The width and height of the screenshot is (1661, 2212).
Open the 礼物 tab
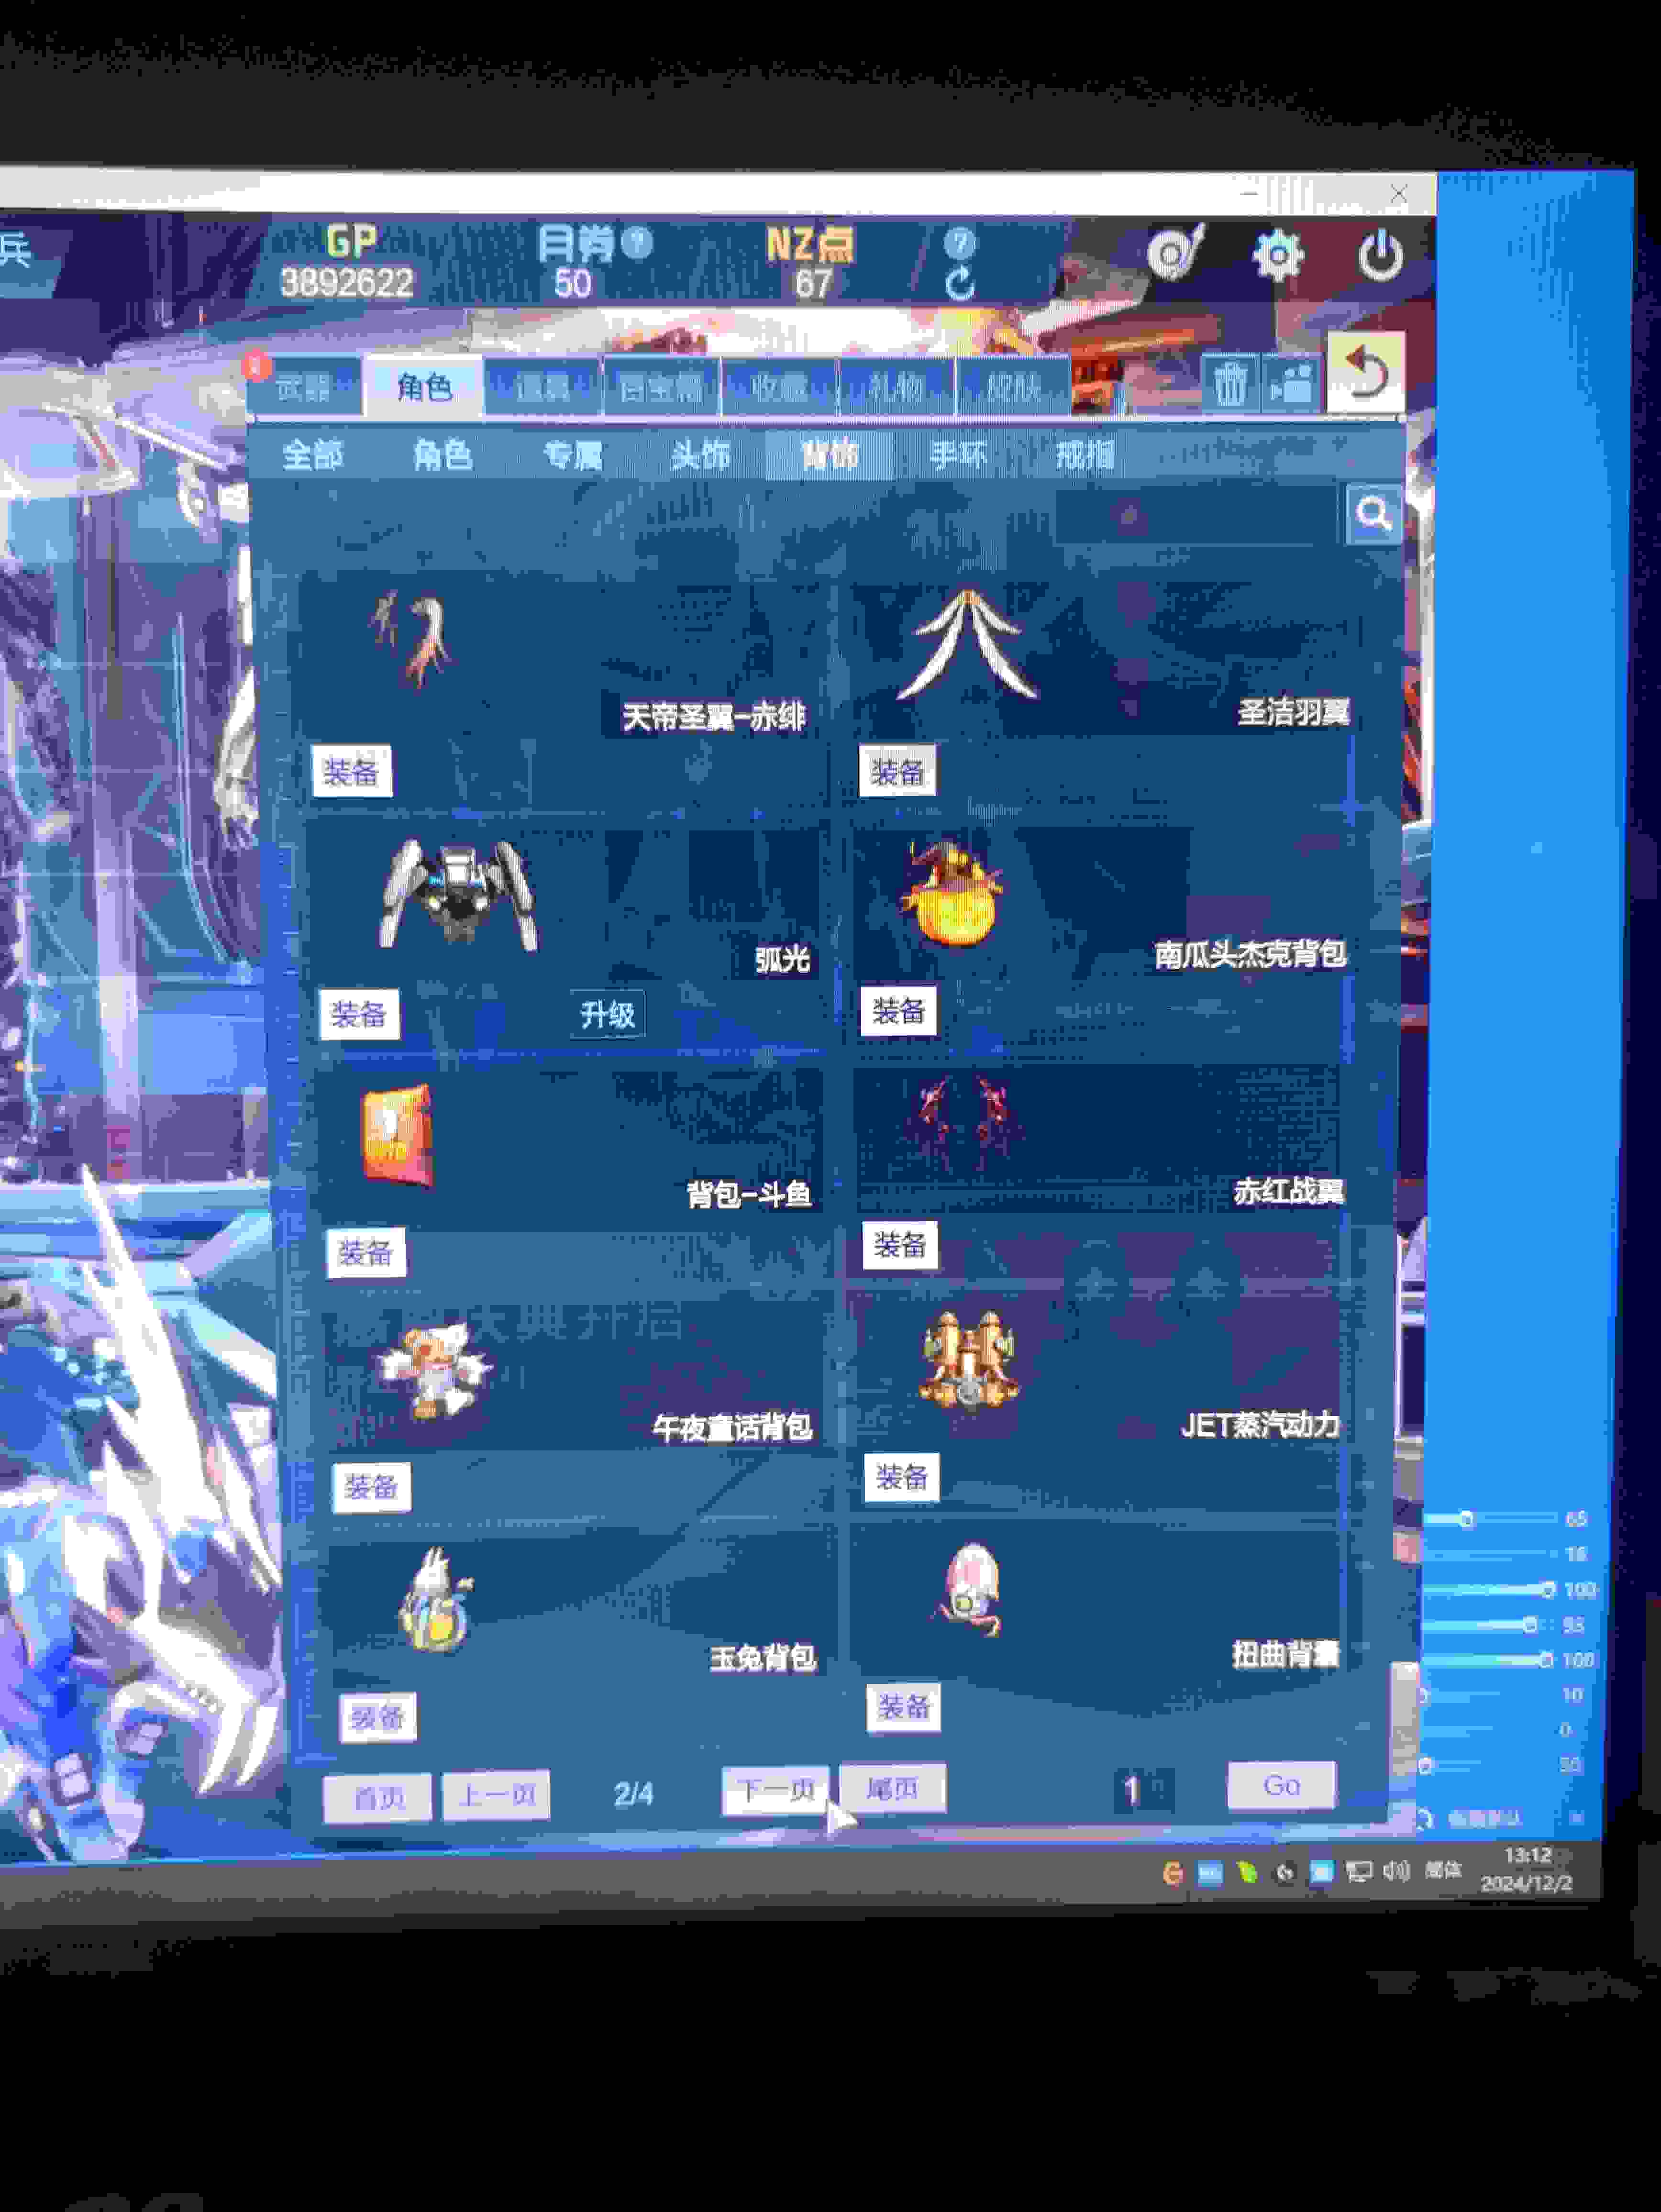pos(897,386)
